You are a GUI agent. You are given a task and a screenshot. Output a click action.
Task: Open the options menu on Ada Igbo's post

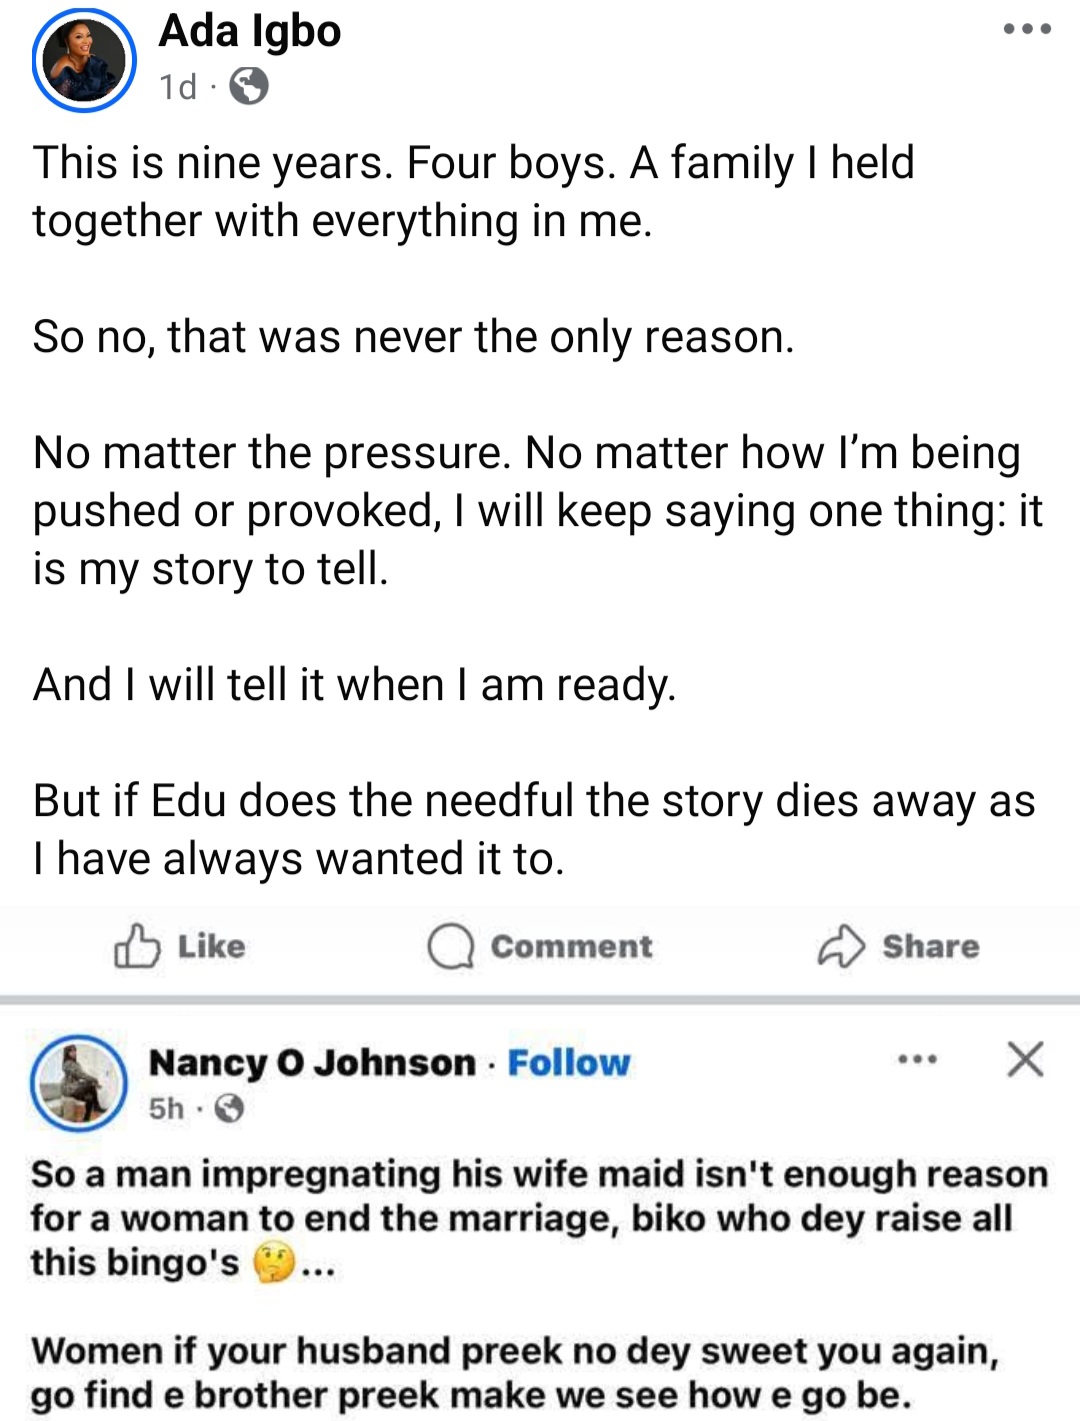tap(1027, 29)
